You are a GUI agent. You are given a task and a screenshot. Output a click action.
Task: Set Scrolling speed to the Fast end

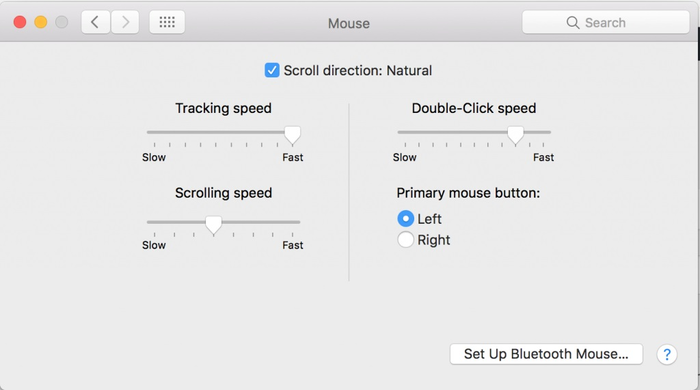(292, 222)
